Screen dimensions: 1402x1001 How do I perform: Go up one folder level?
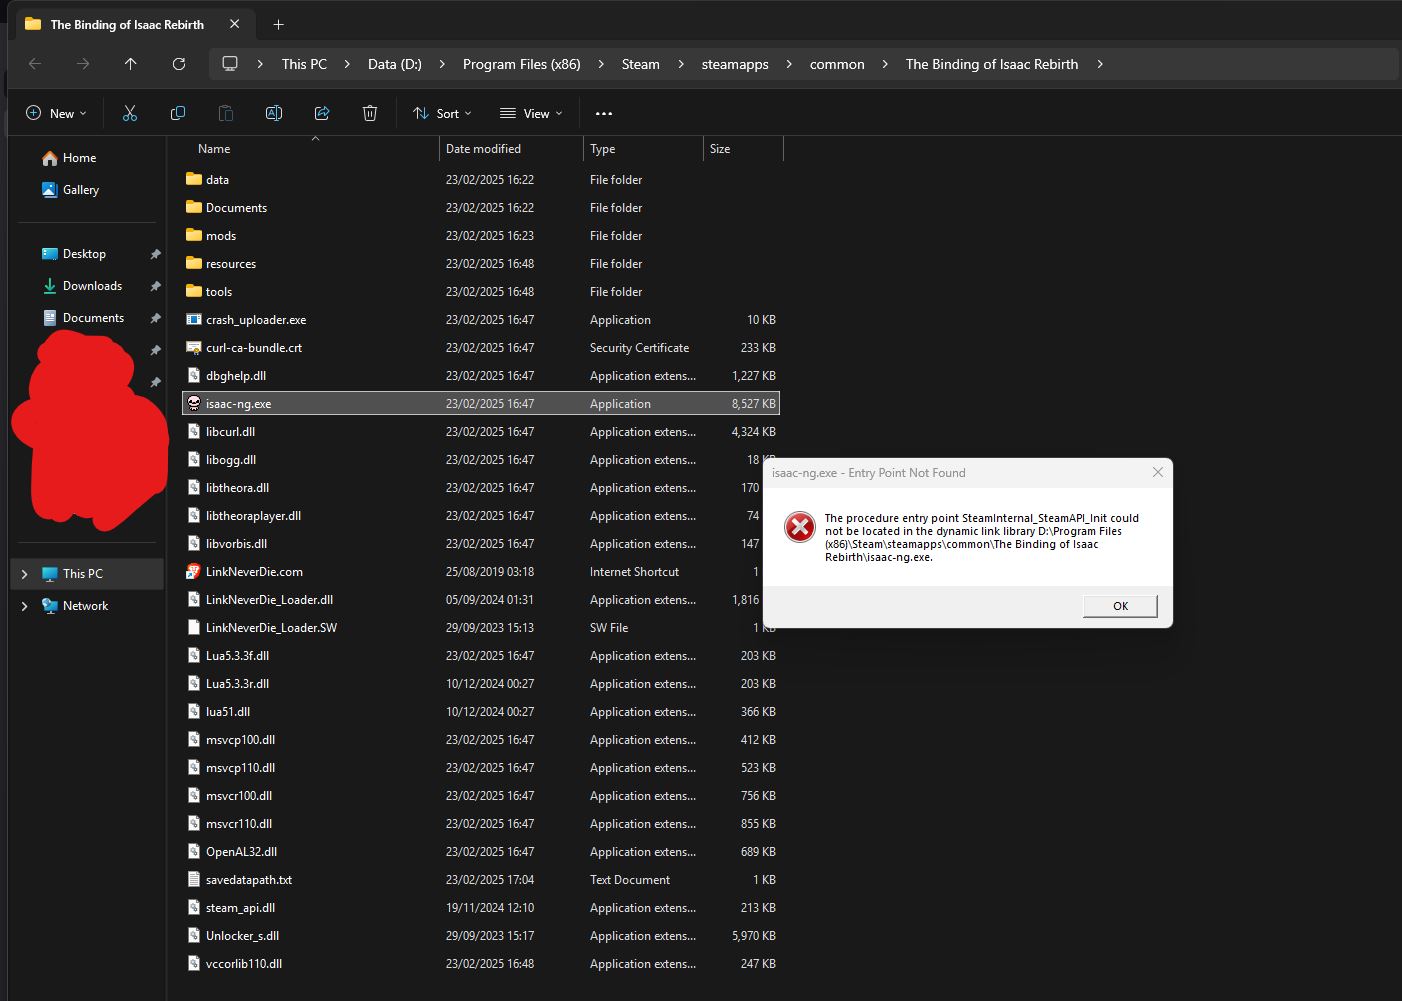click(x=131, y=64)
